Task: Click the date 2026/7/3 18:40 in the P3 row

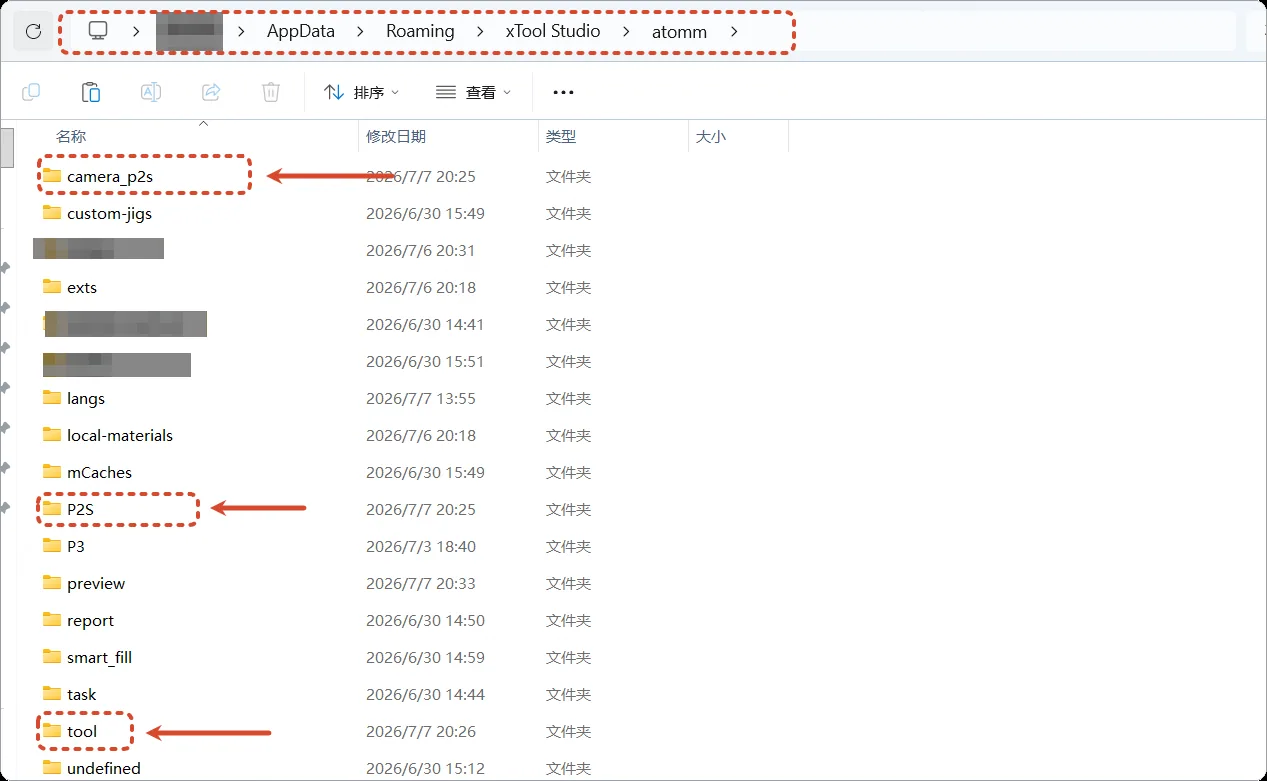Action: pyautogui.click(x=421, y=547)
